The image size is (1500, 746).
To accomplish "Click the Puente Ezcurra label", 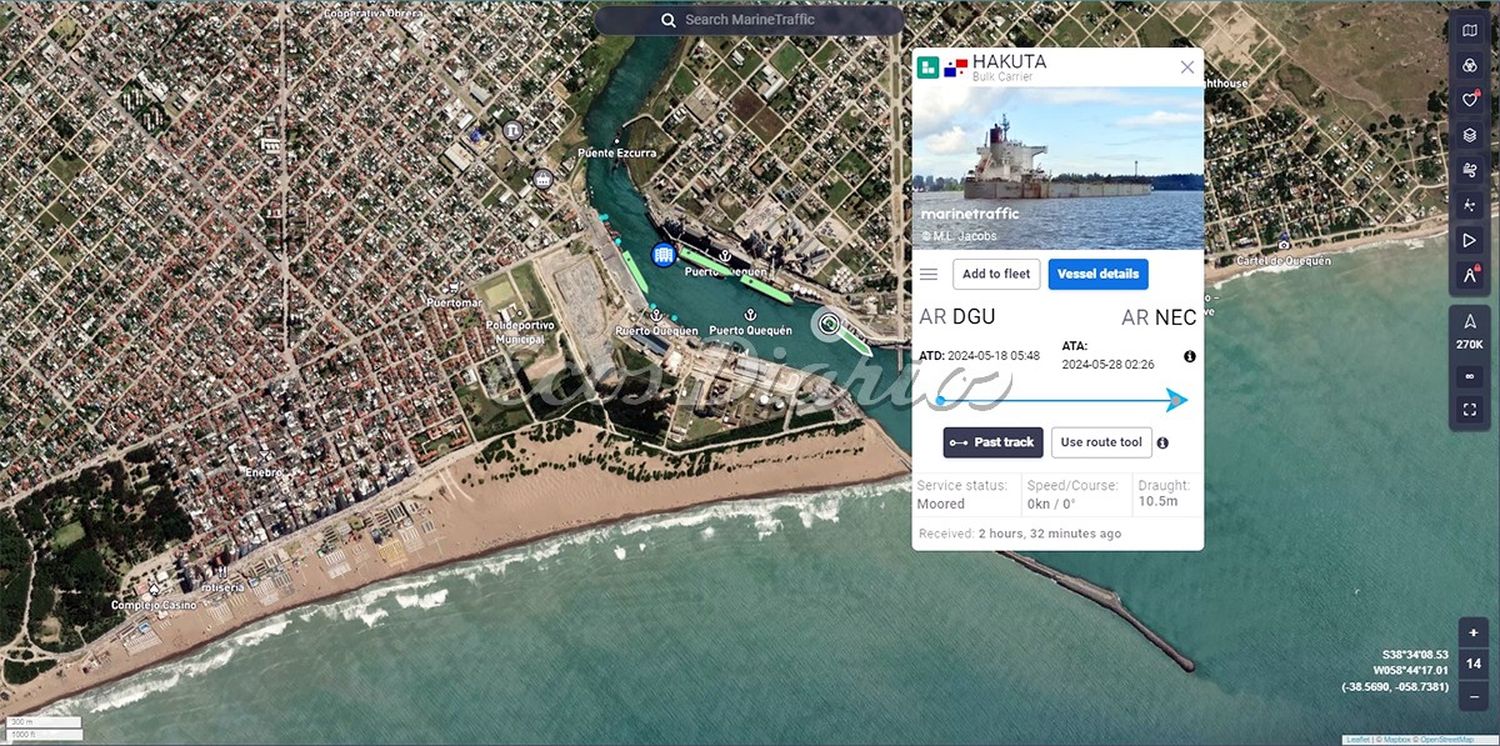I will [x=617, y=153].
